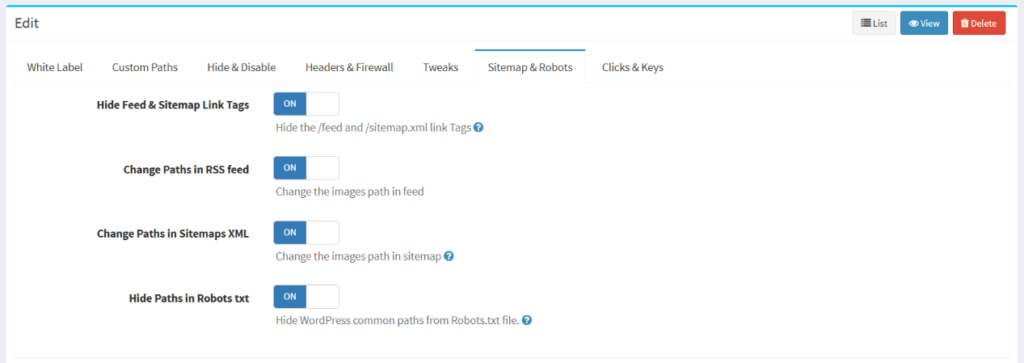The height and width of the screenshot is (363, 1024).
Task: Open the Tweaks tab
Action: 441,67
